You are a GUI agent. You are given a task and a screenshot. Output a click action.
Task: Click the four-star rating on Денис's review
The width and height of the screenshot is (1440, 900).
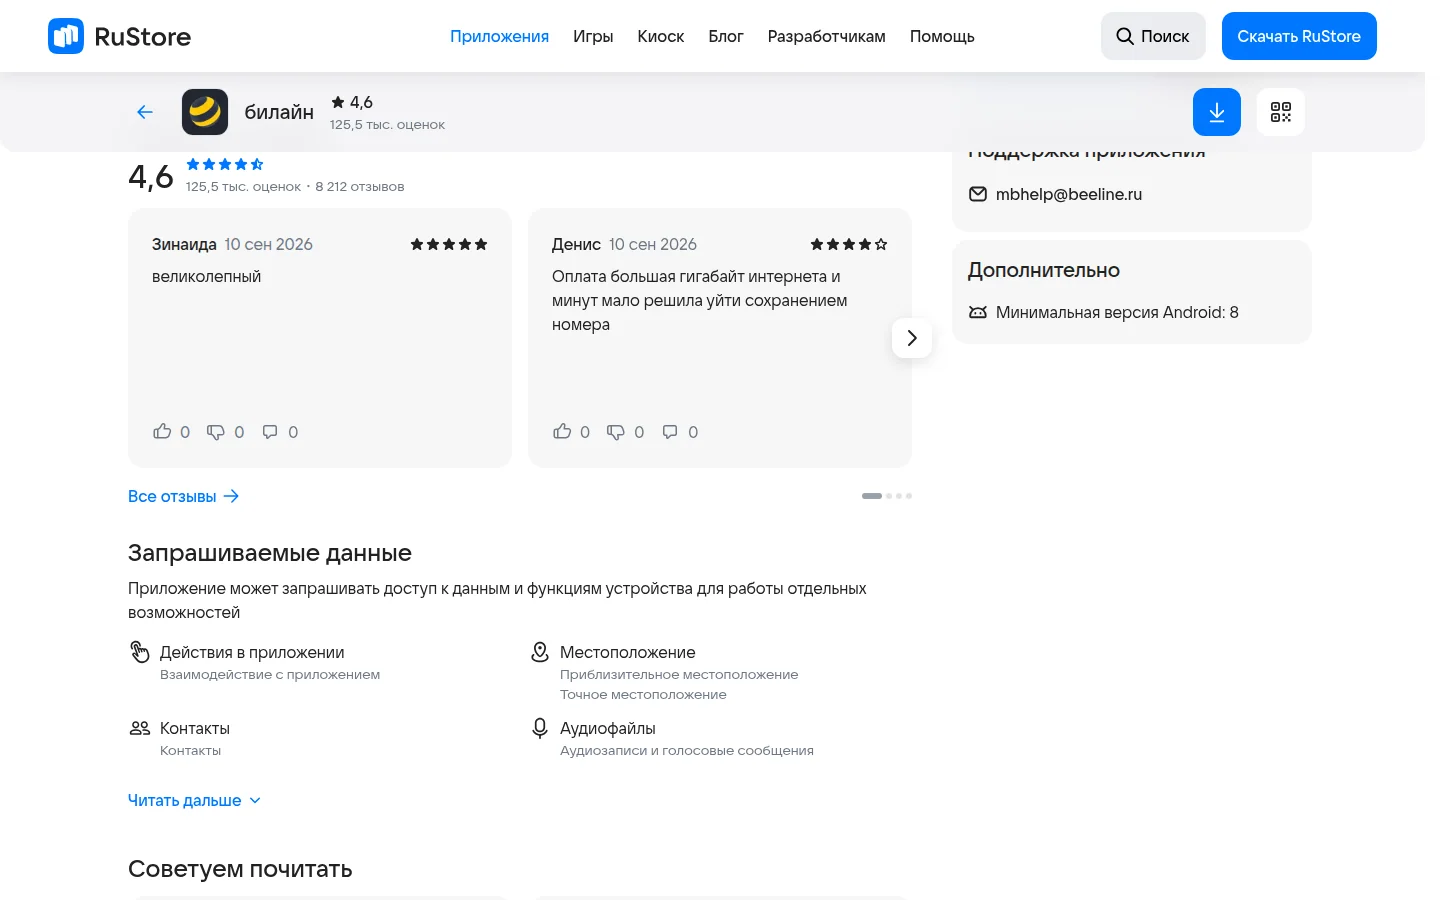[849, 244]
